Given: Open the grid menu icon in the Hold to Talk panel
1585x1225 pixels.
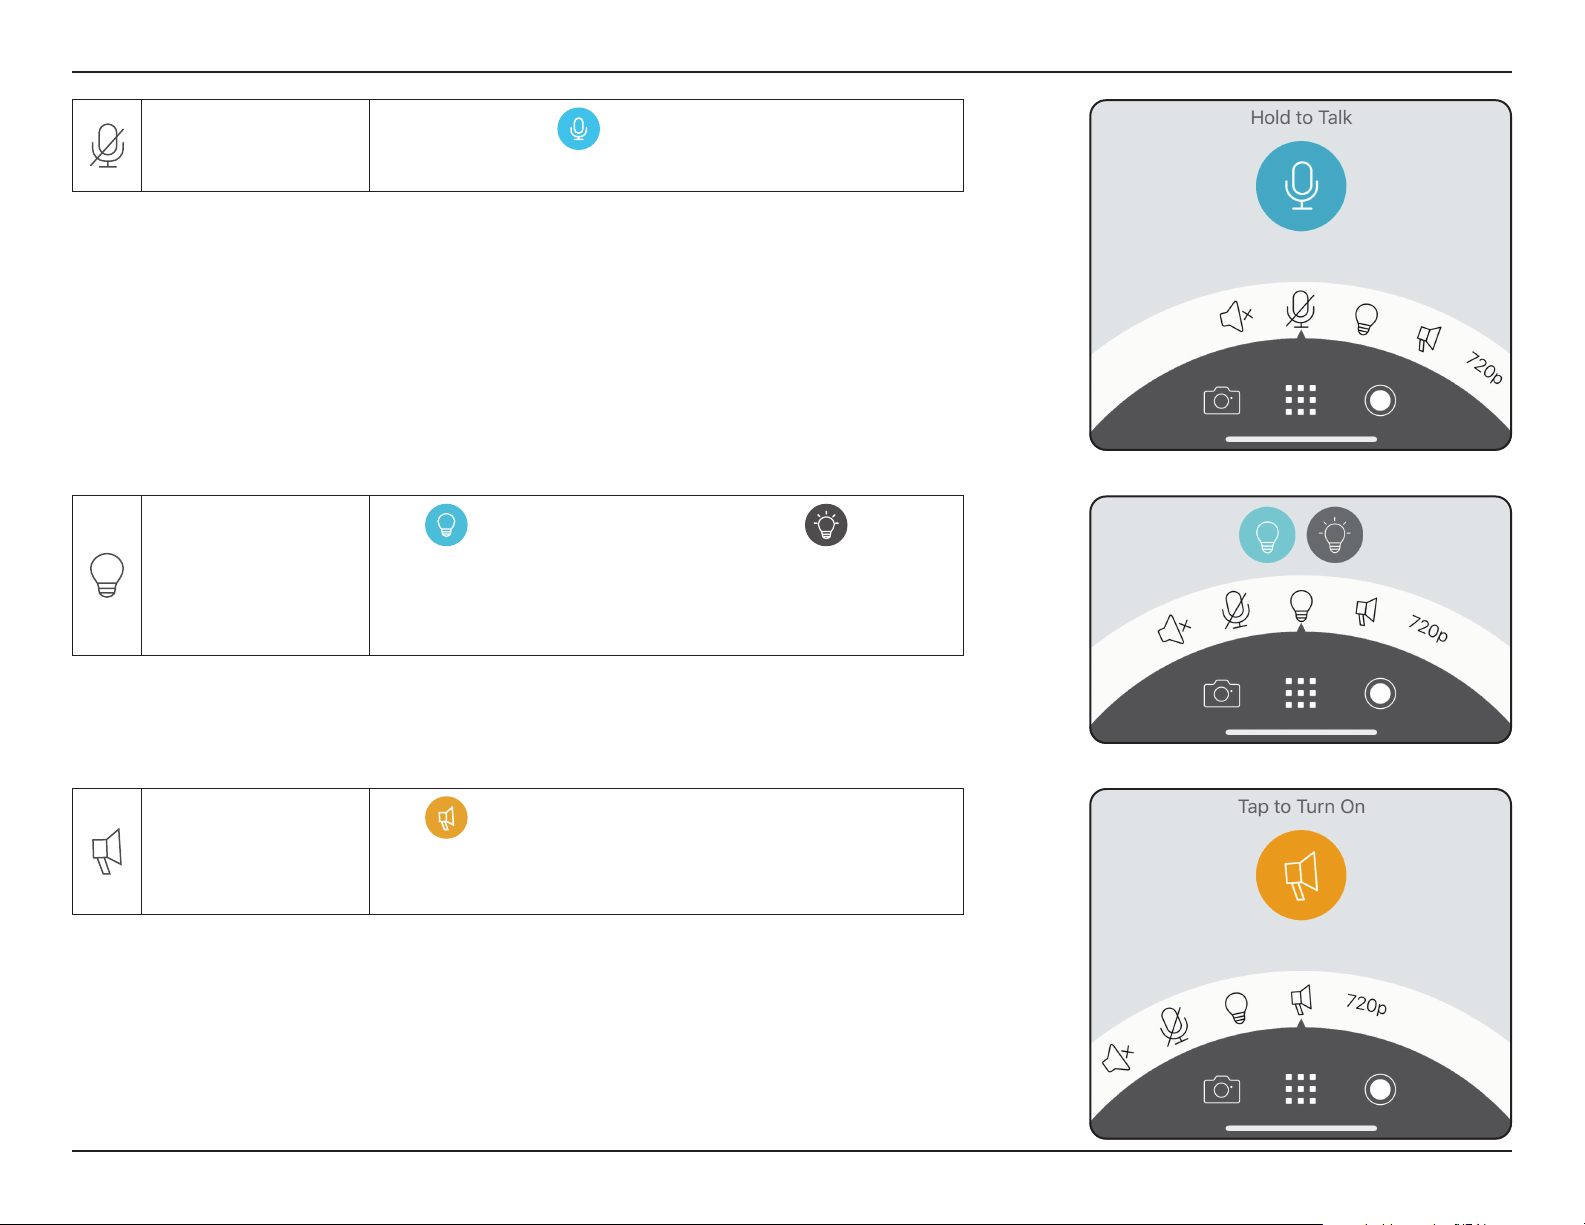Looking at the screenshot, I should tap(1300, 400).
